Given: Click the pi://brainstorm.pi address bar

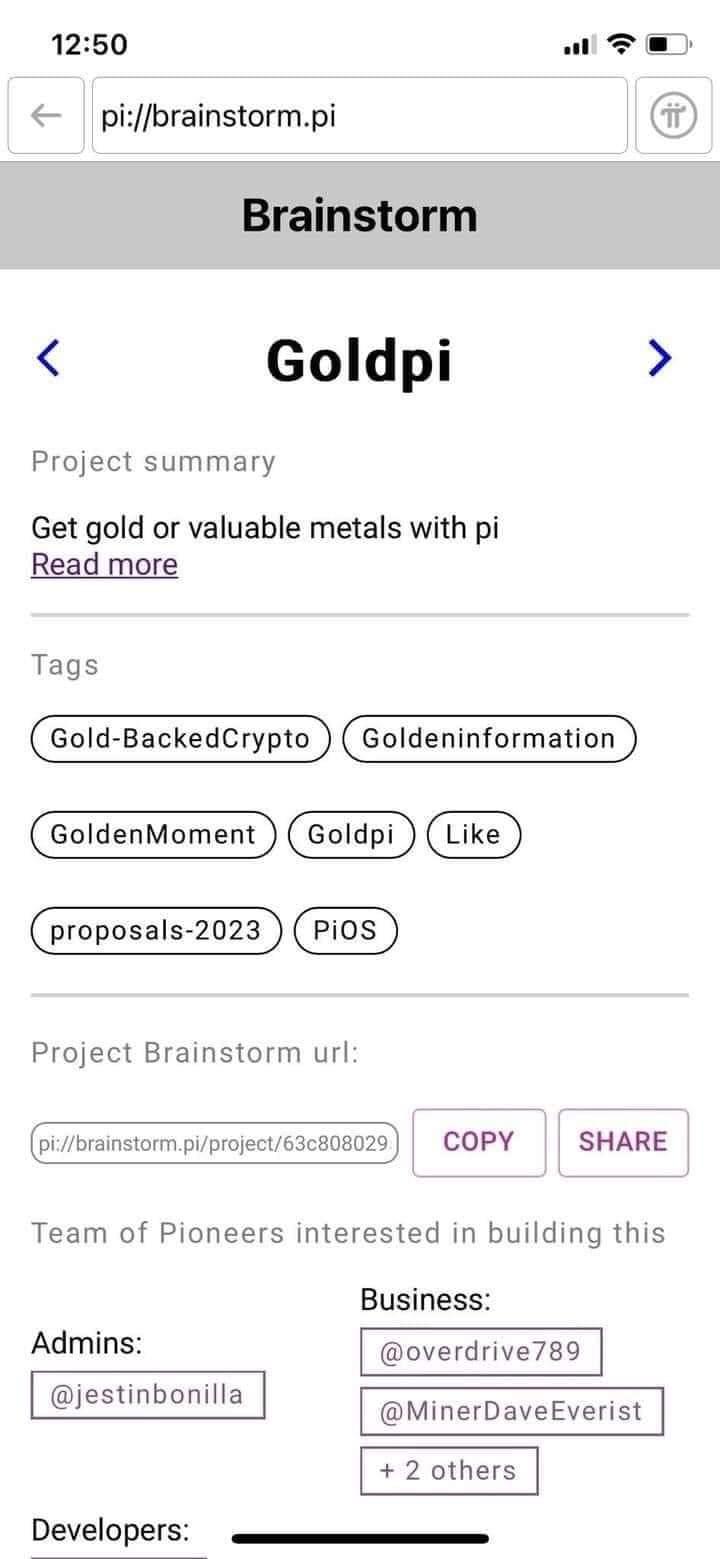Looking at the screenshot, I should coord(359,116).
